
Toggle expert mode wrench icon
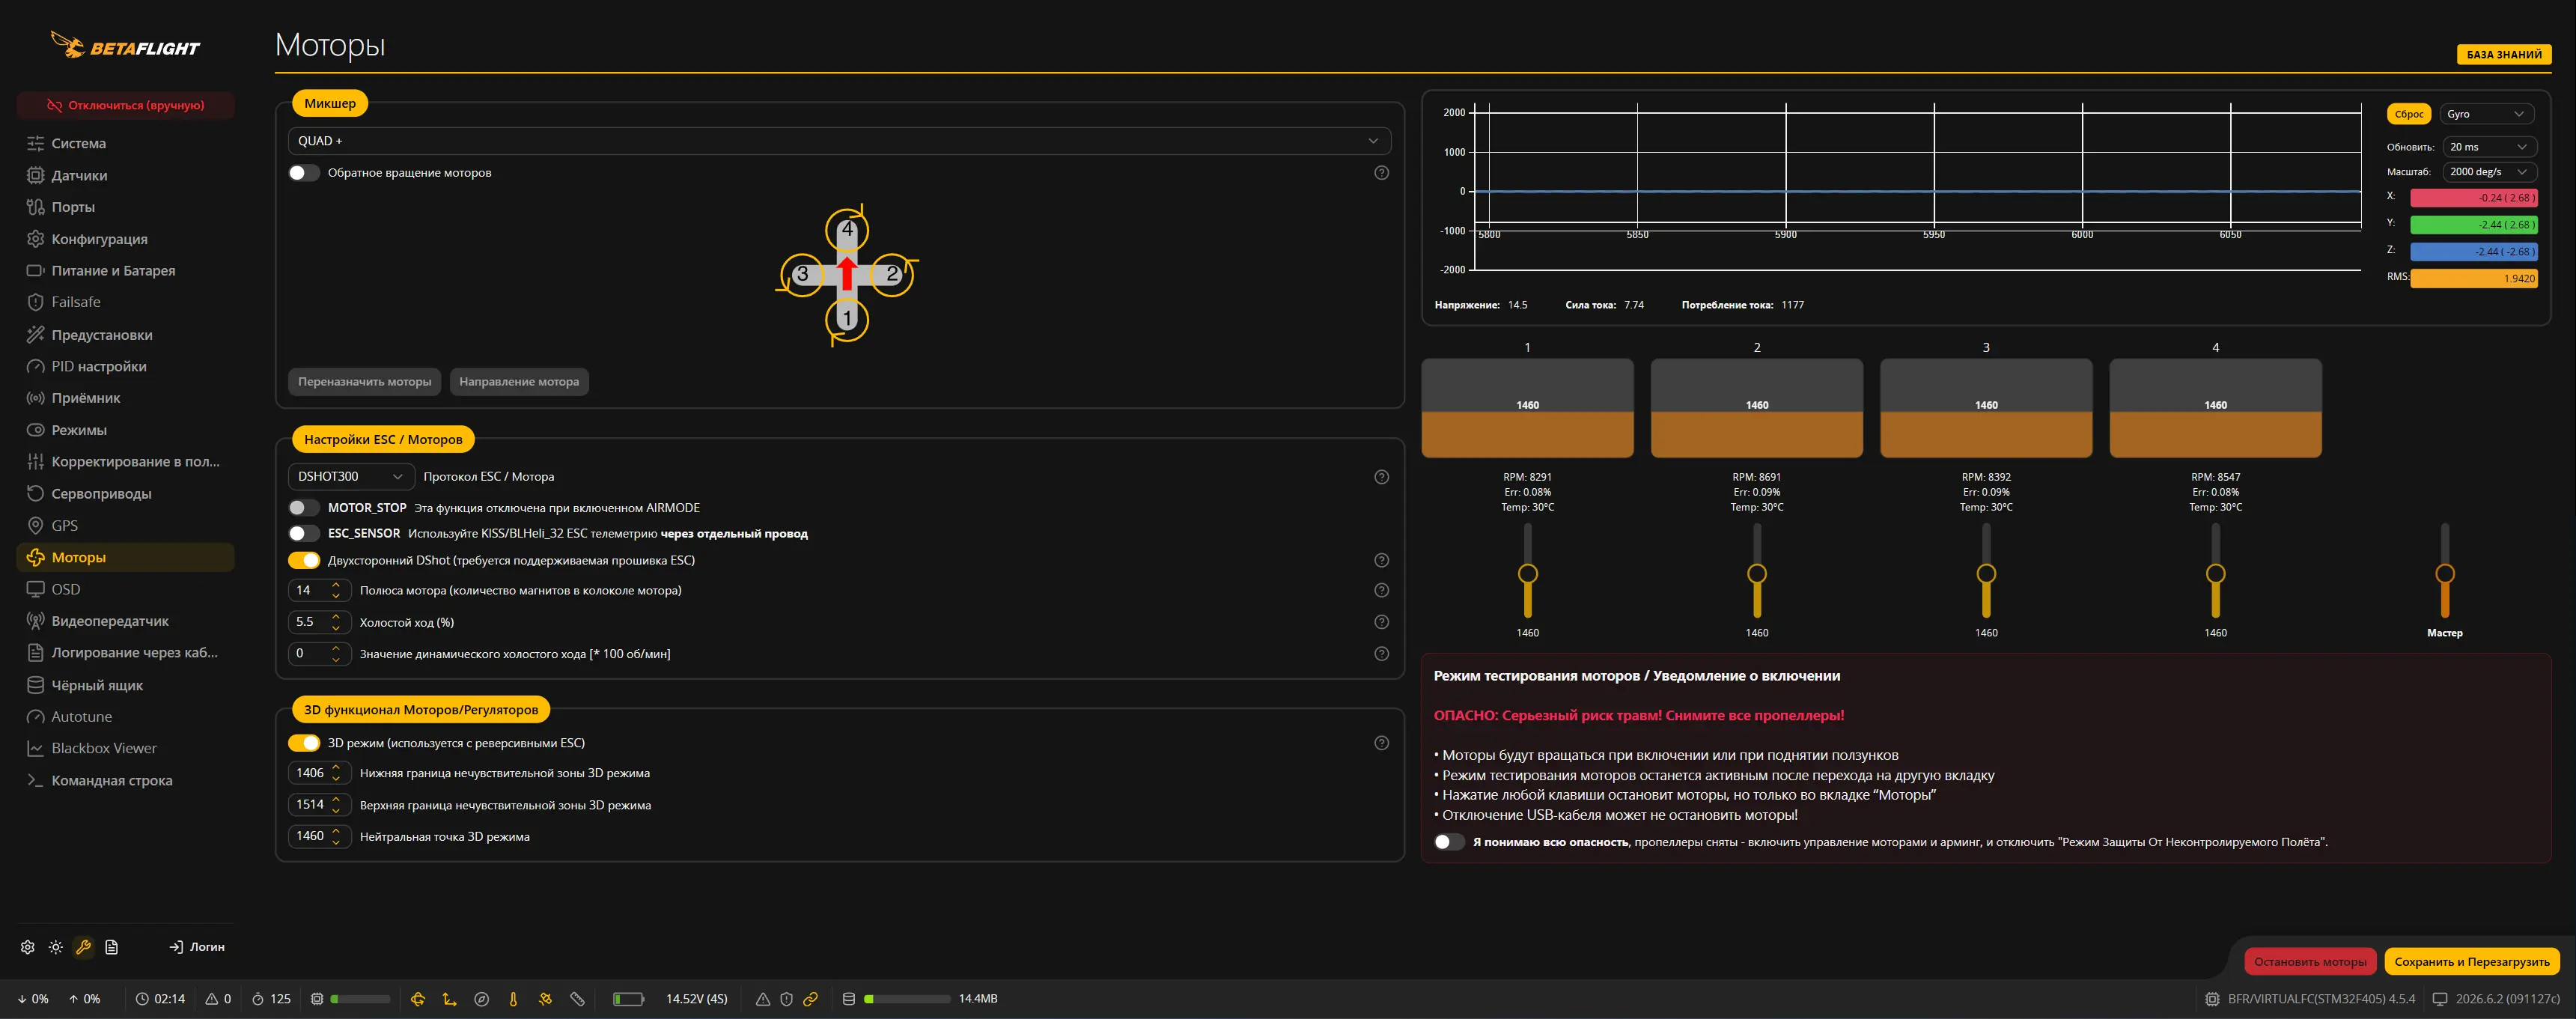point(84,947)
